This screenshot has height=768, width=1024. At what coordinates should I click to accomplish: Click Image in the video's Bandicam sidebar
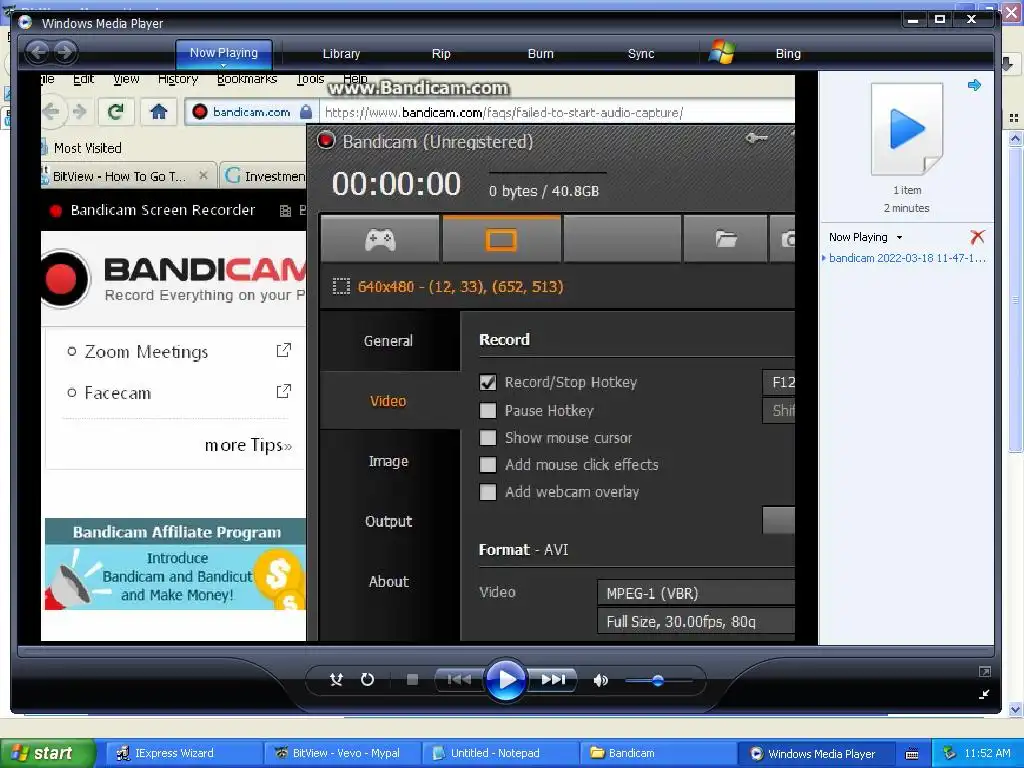(x=389, y=461)
